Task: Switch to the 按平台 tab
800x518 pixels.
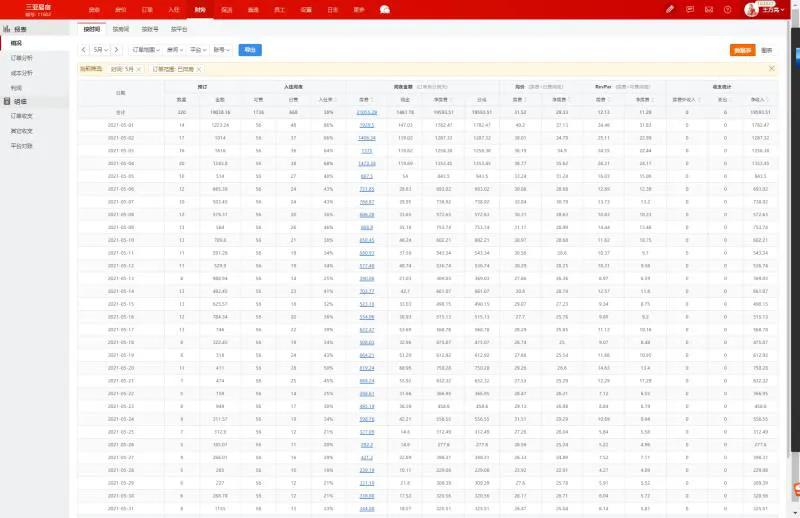Action: point(179,29)
